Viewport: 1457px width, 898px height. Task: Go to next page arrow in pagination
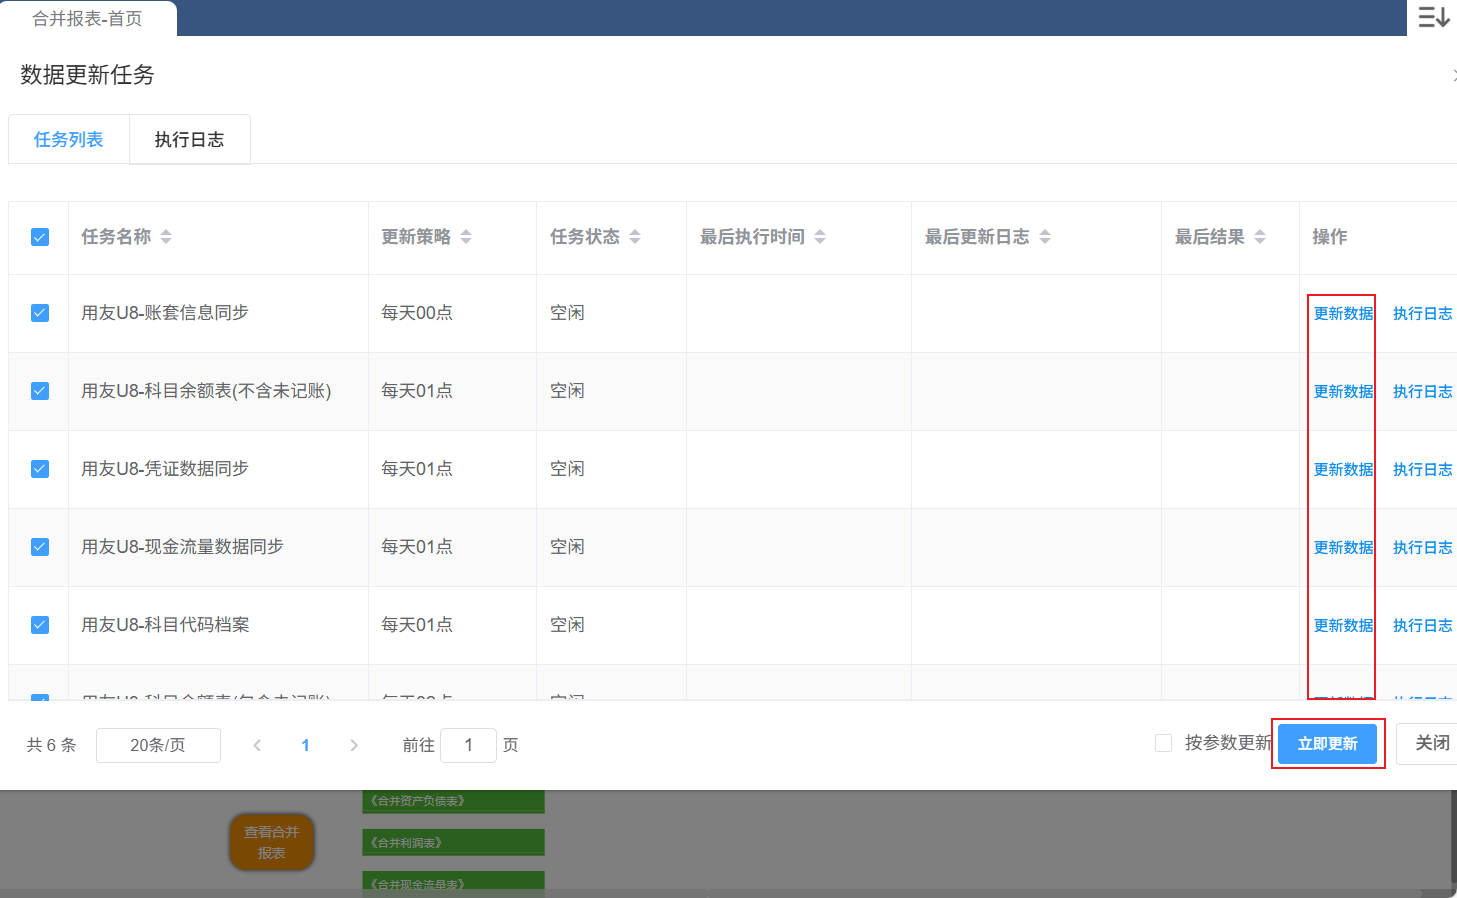coord(354,745)
